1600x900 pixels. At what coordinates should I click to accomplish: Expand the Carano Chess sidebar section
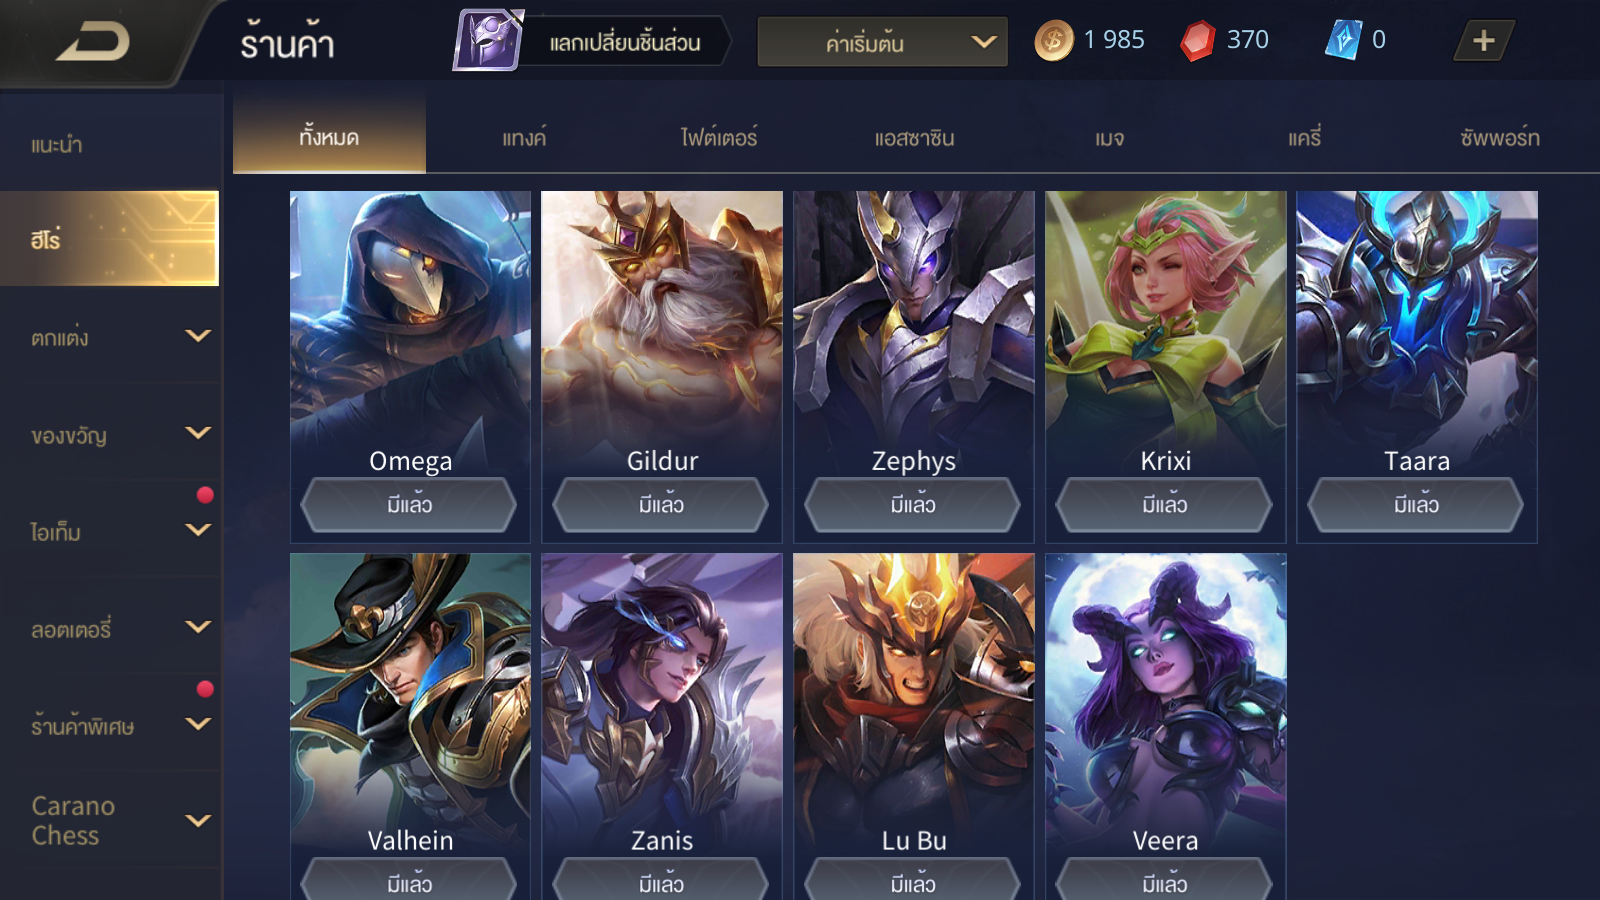110,821
